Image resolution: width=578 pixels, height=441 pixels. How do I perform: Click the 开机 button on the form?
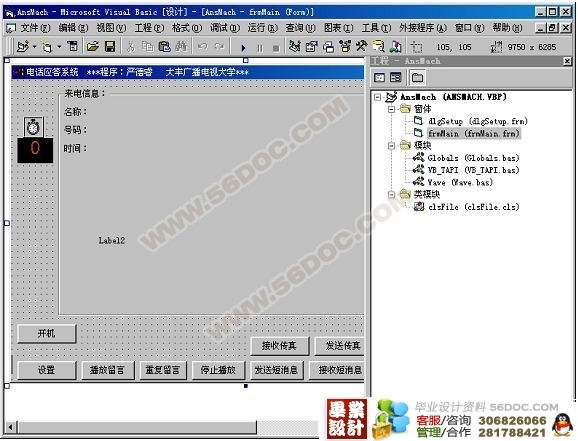point(47,334)
